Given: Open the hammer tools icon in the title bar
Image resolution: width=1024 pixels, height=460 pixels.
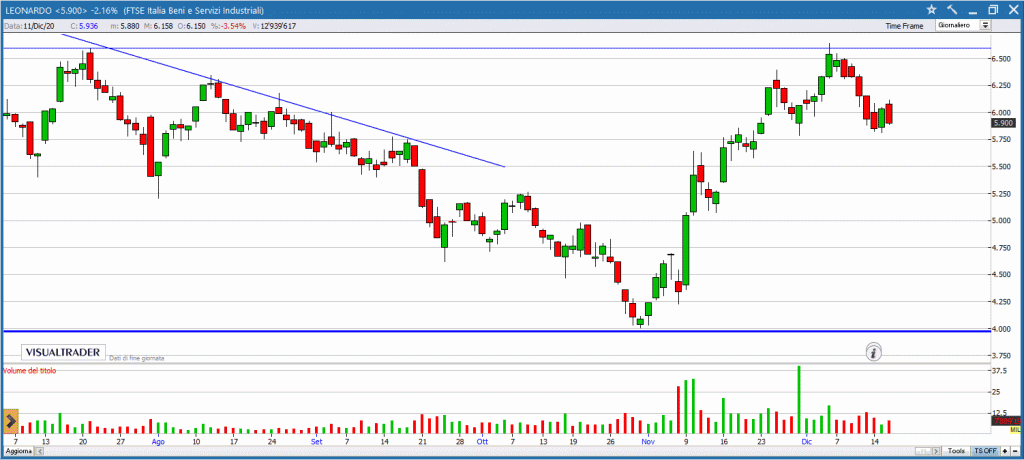Looking at the screenshot, I should click(x=952, y=9).
